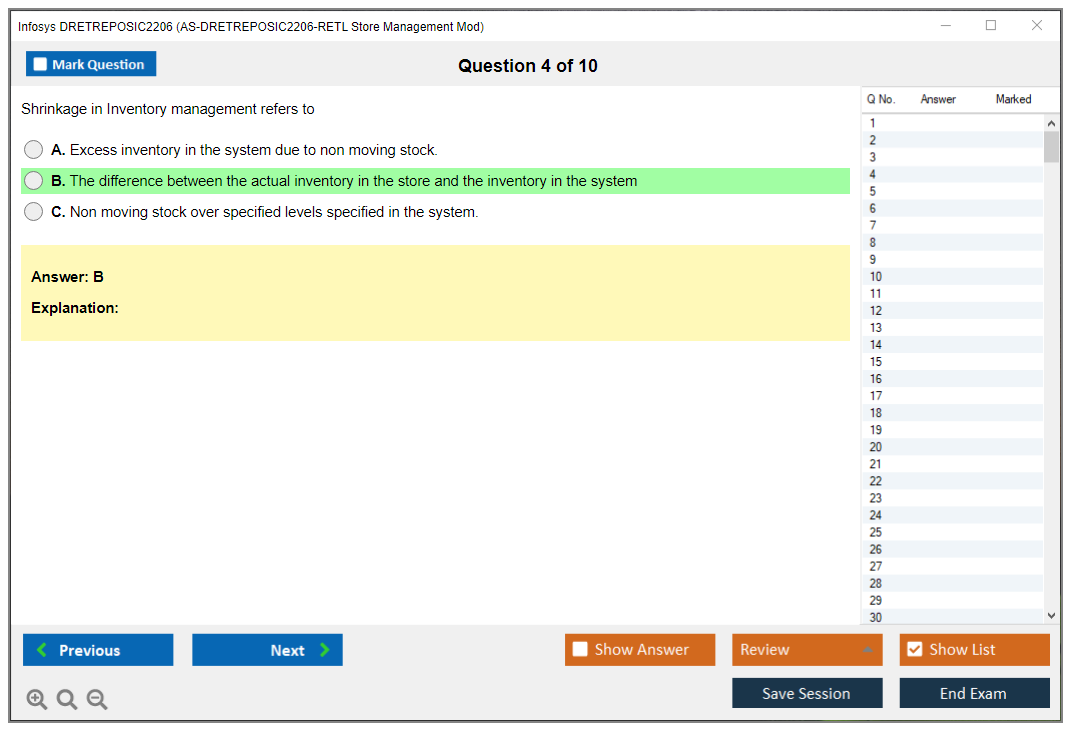Click the reset zoom magnifier icon
This screenshot has width=1075, height=735.
[x=67, y=700]
